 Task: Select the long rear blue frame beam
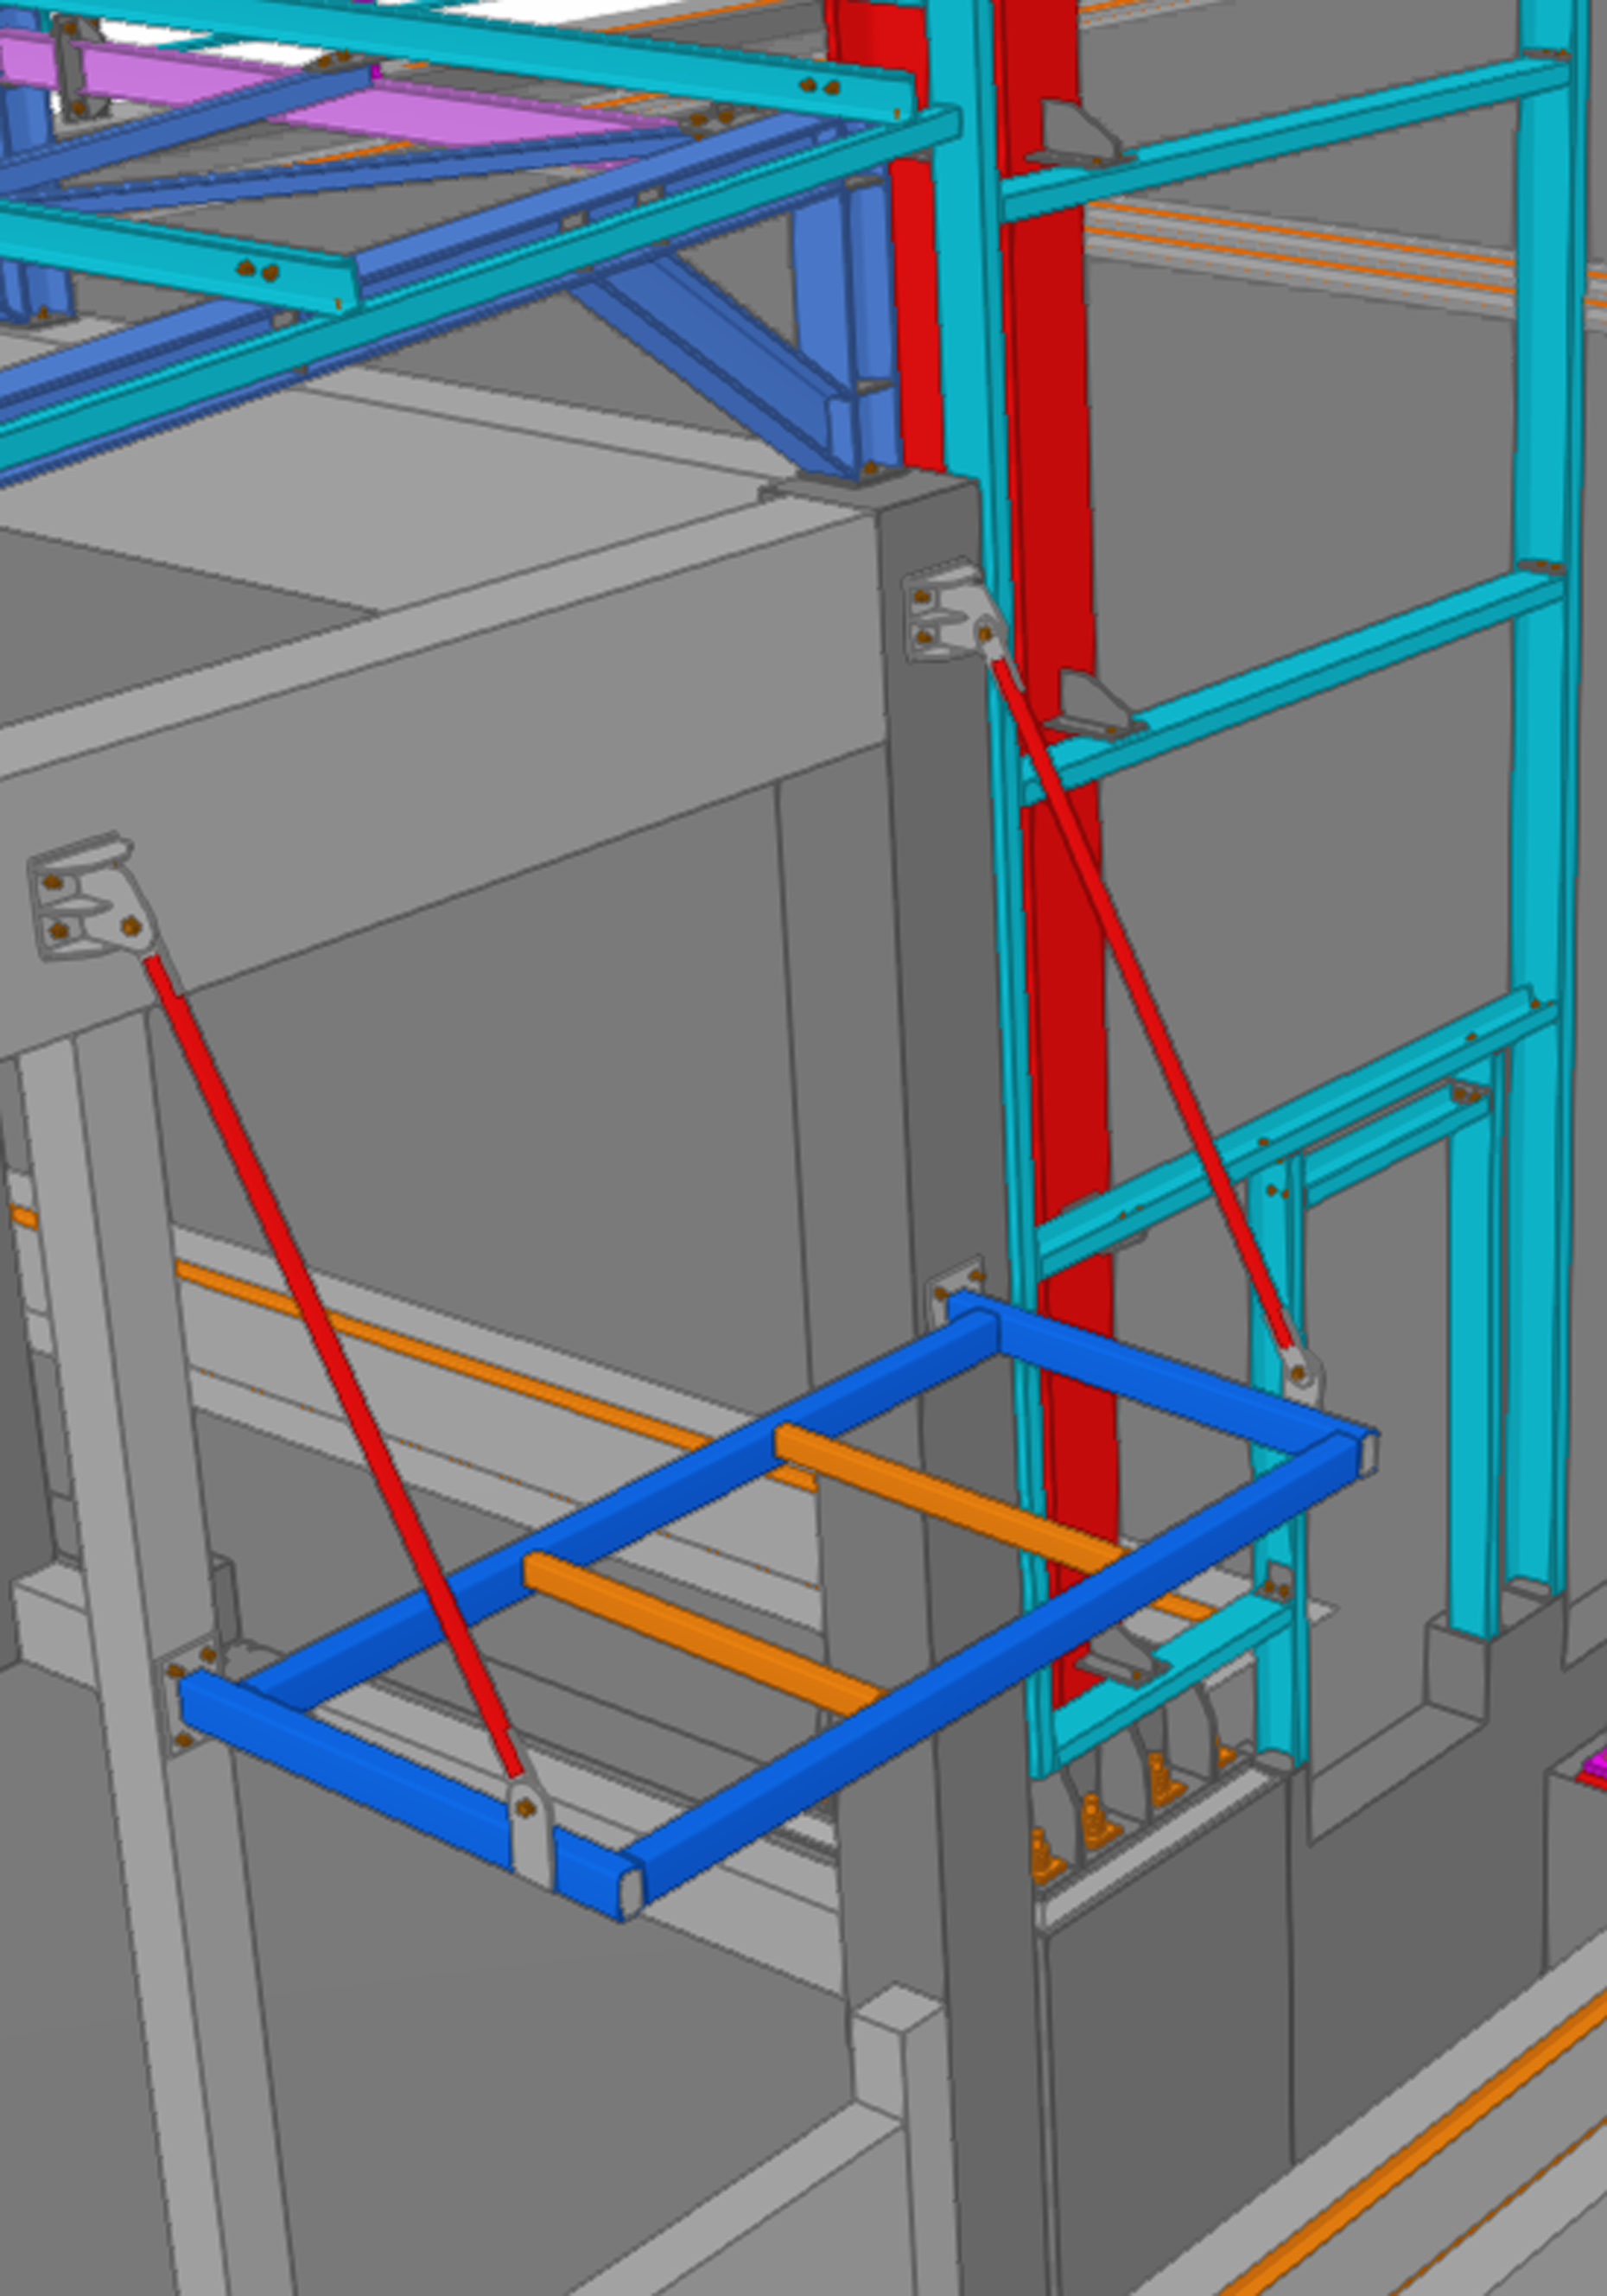[x=620, y=1508]
